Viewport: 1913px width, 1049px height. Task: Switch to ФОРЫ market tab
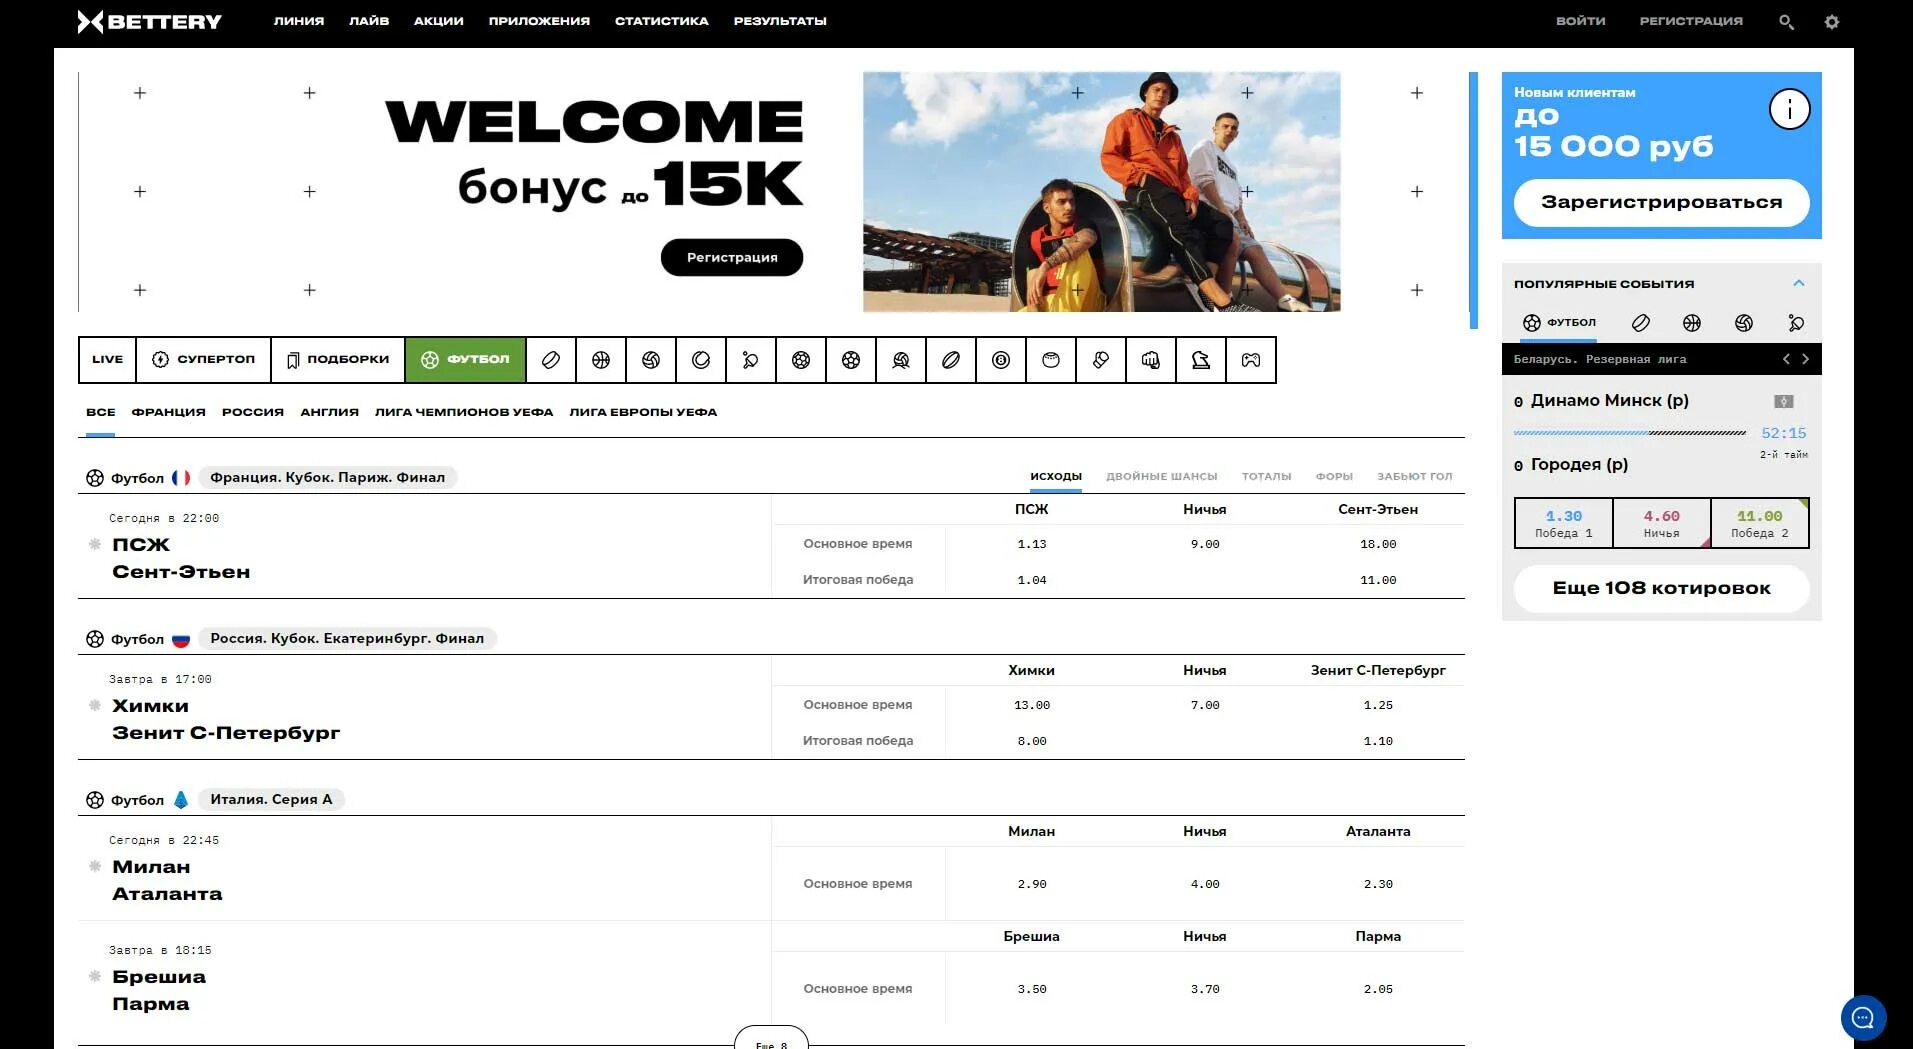coord(1334,477)
